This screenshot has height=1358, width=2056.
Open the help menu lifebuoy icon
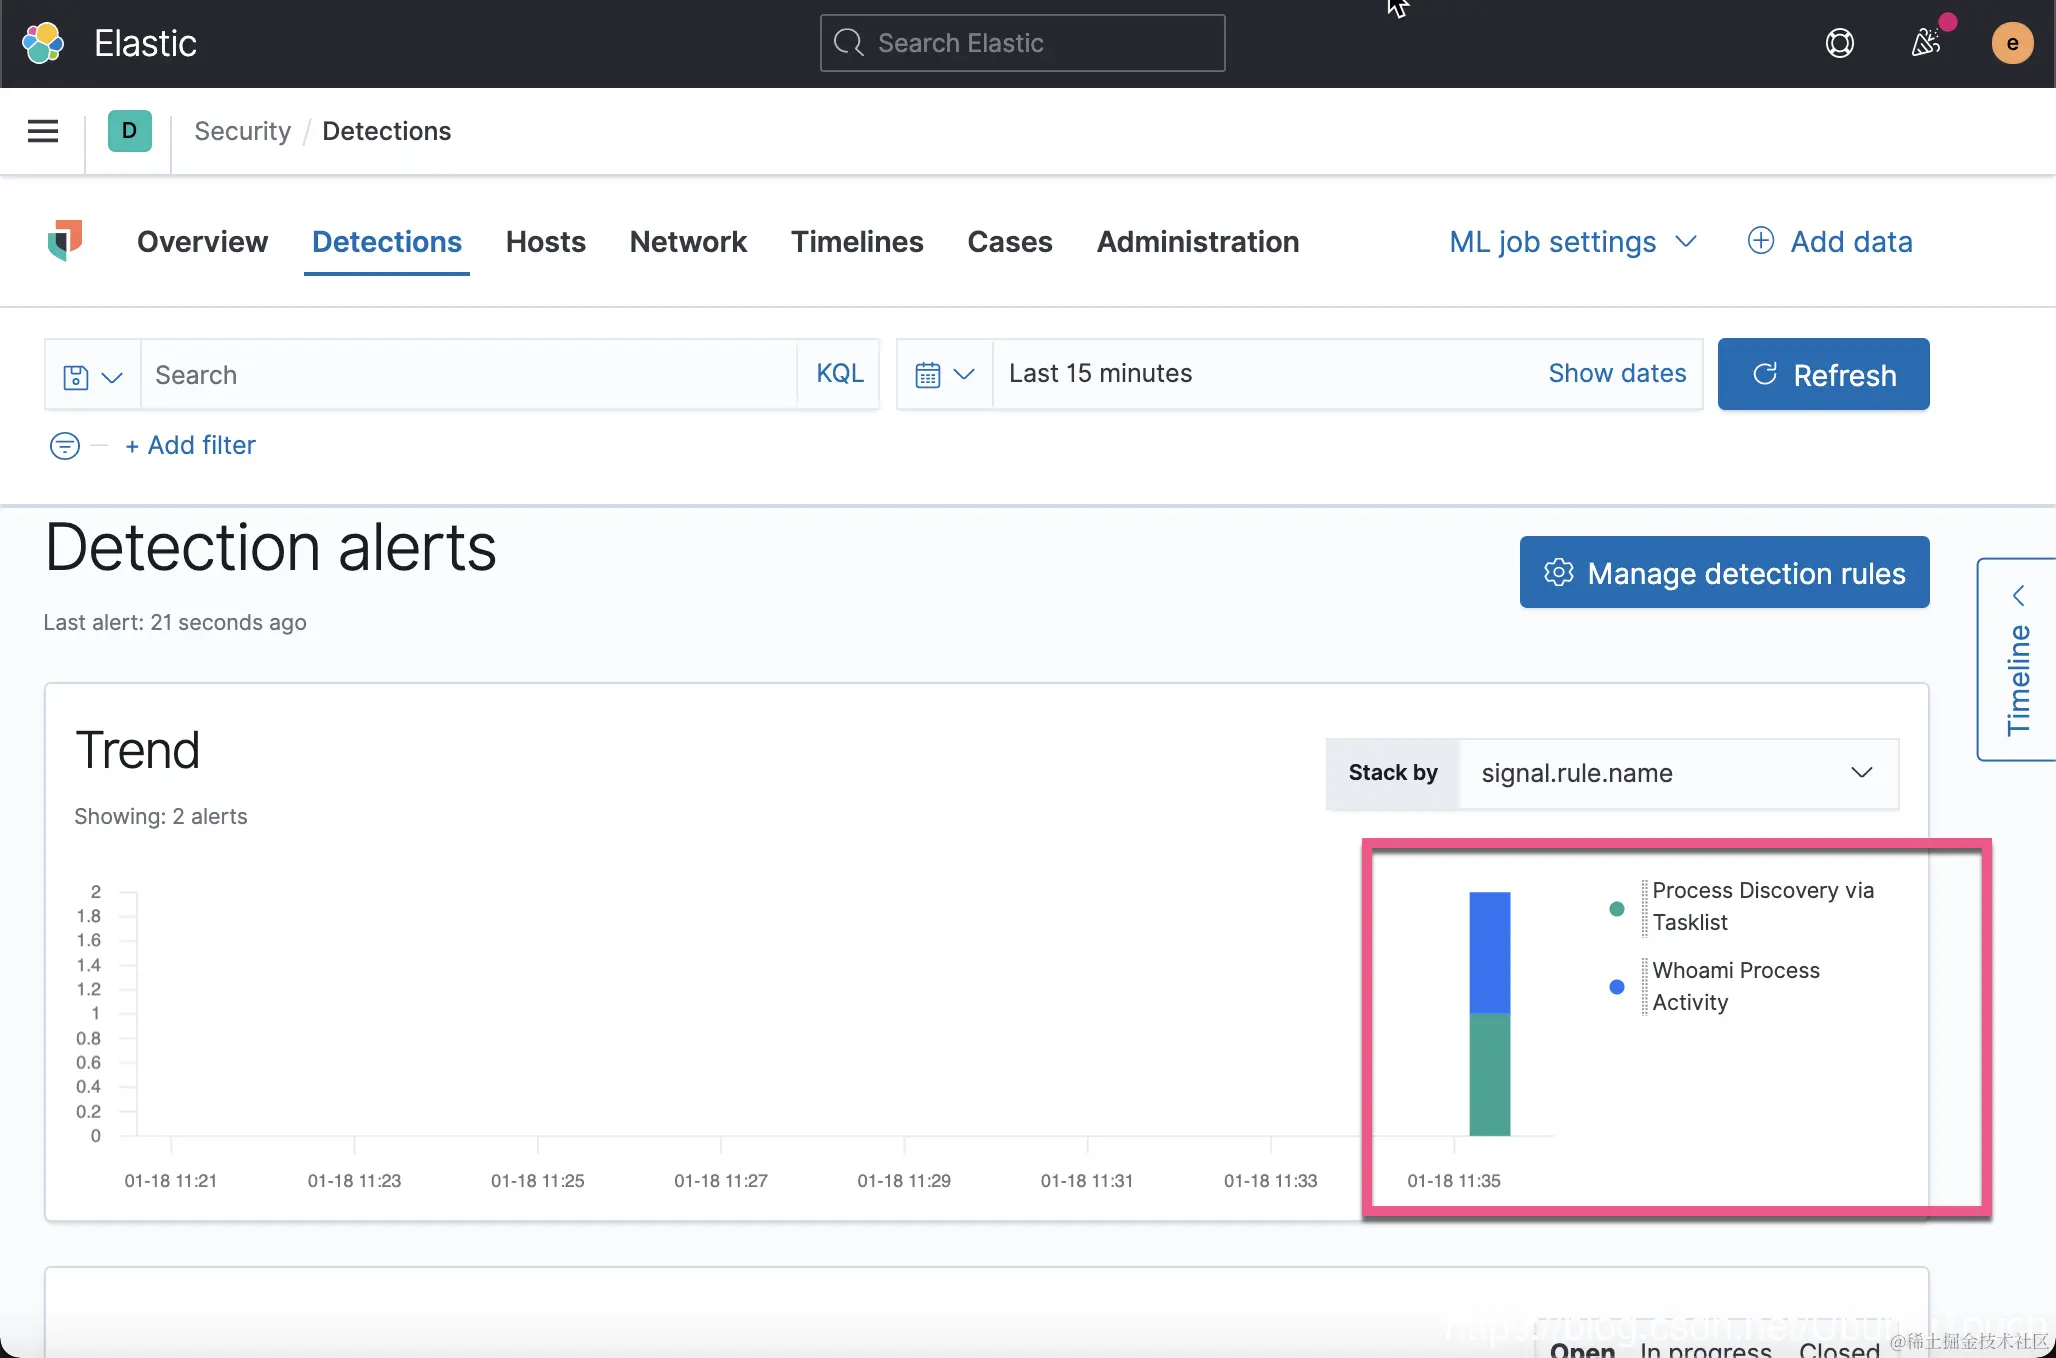point(1839,43)
